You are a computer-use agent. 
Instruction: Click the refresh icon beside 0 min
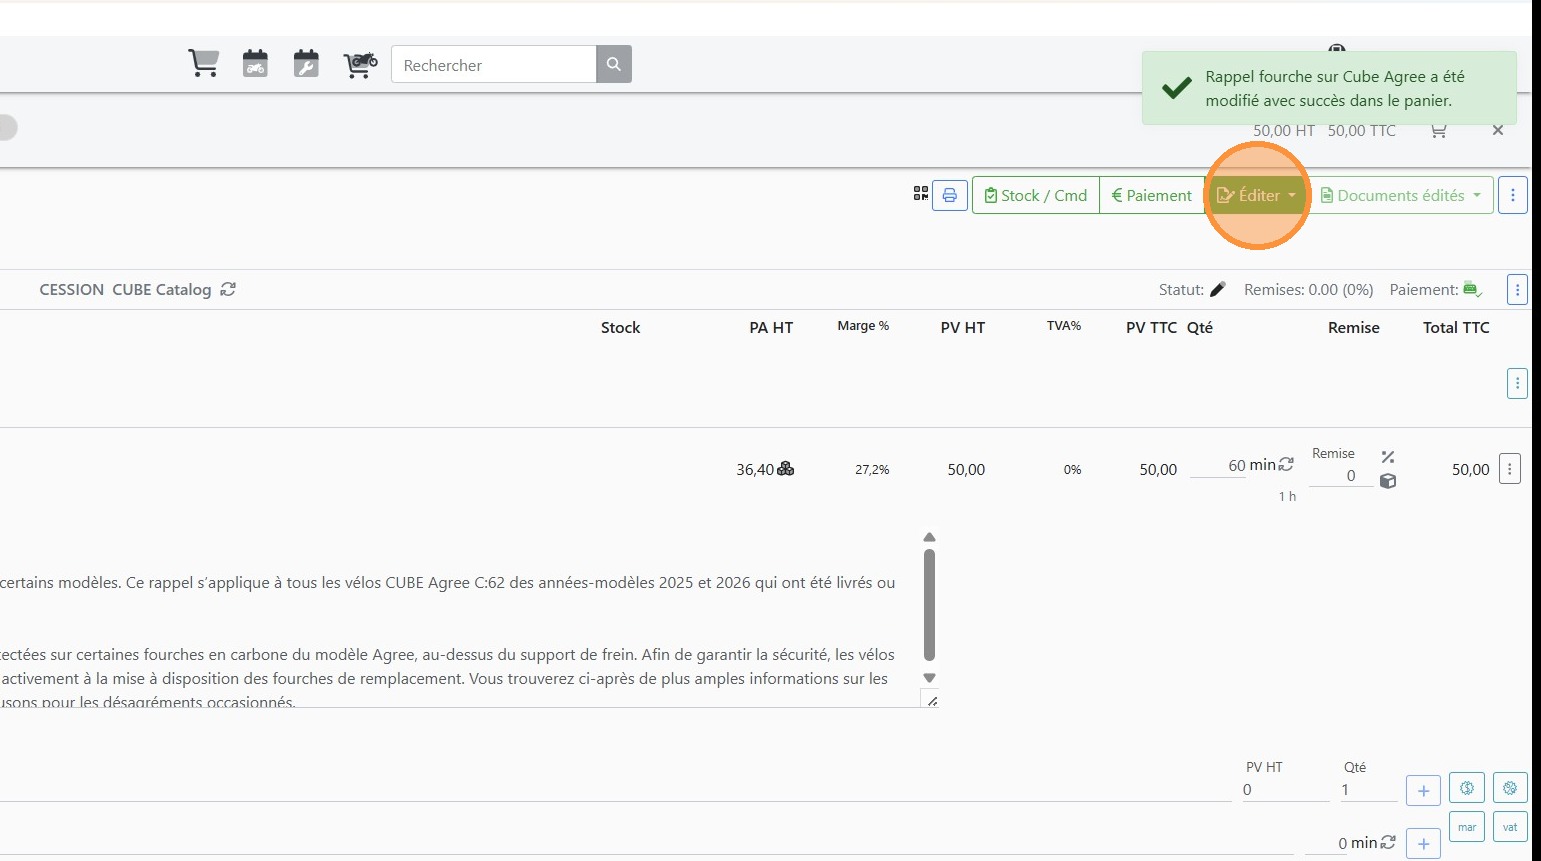pos(1388,843)
